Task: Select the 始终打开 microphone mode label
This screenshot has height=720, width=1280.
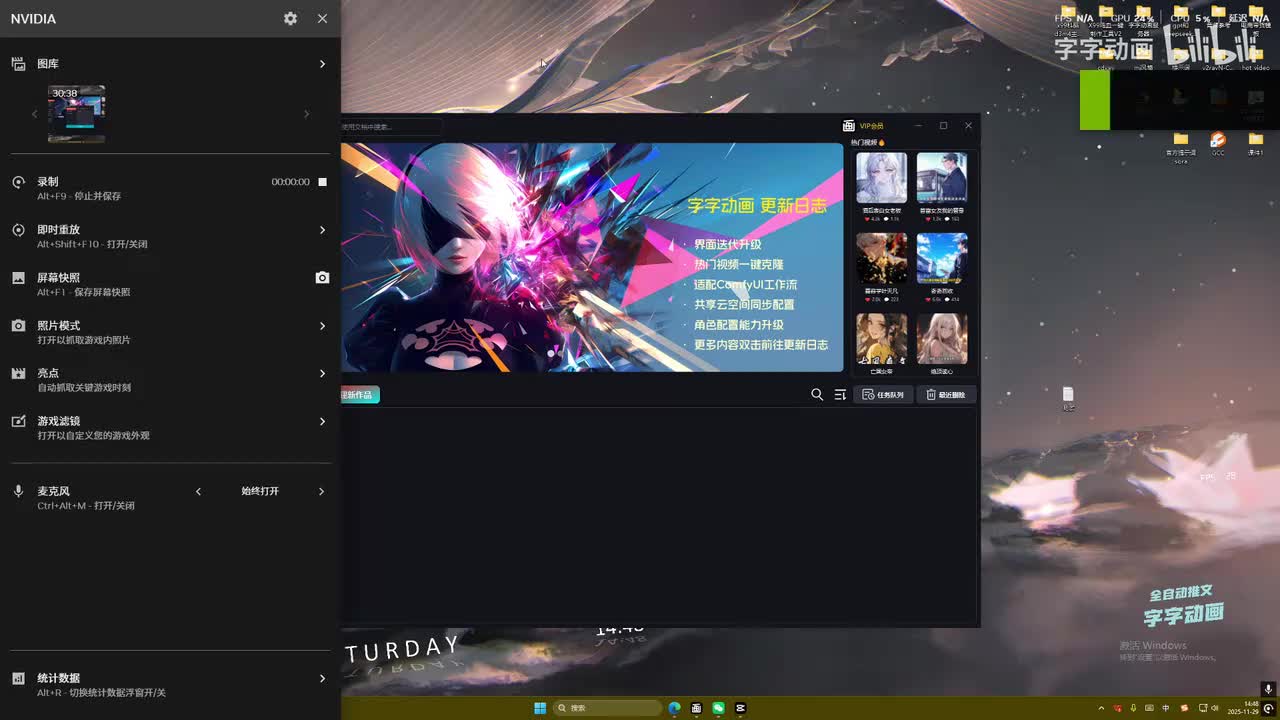Action: click(260, 491)
